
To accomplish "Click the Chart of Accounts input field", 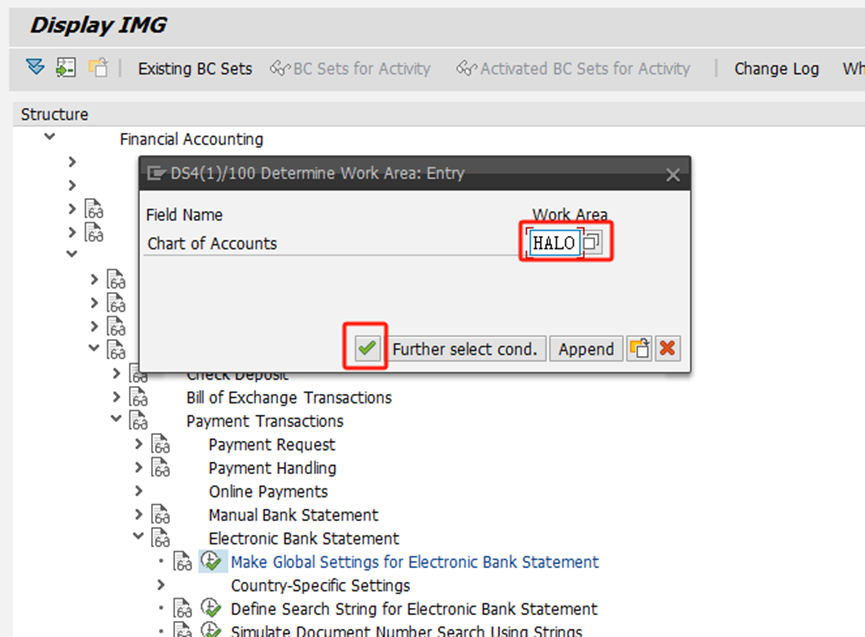I will pyautogui.click(x=554, y=243).
